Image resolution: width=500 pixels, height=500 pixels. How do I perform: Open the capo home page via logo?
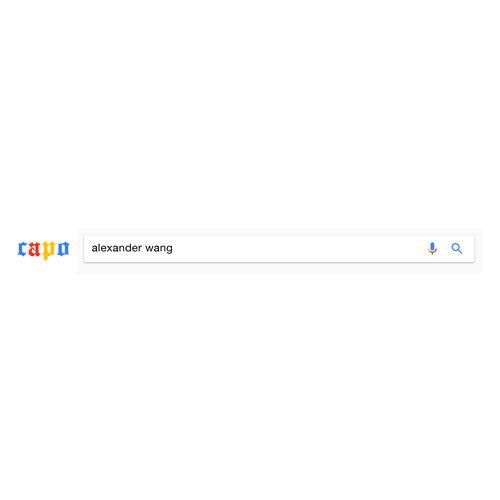[43, 249]
